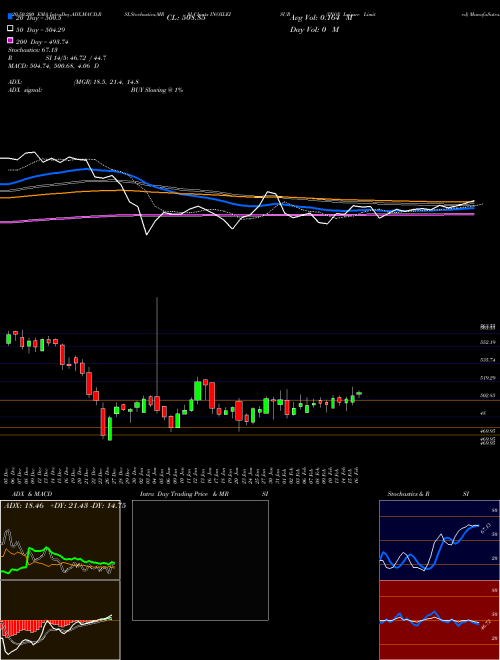The height and width of the screenshot is (660, 500).
Task: Click the tall-wick candlestick in early January
Action: [x=157, y=403]
